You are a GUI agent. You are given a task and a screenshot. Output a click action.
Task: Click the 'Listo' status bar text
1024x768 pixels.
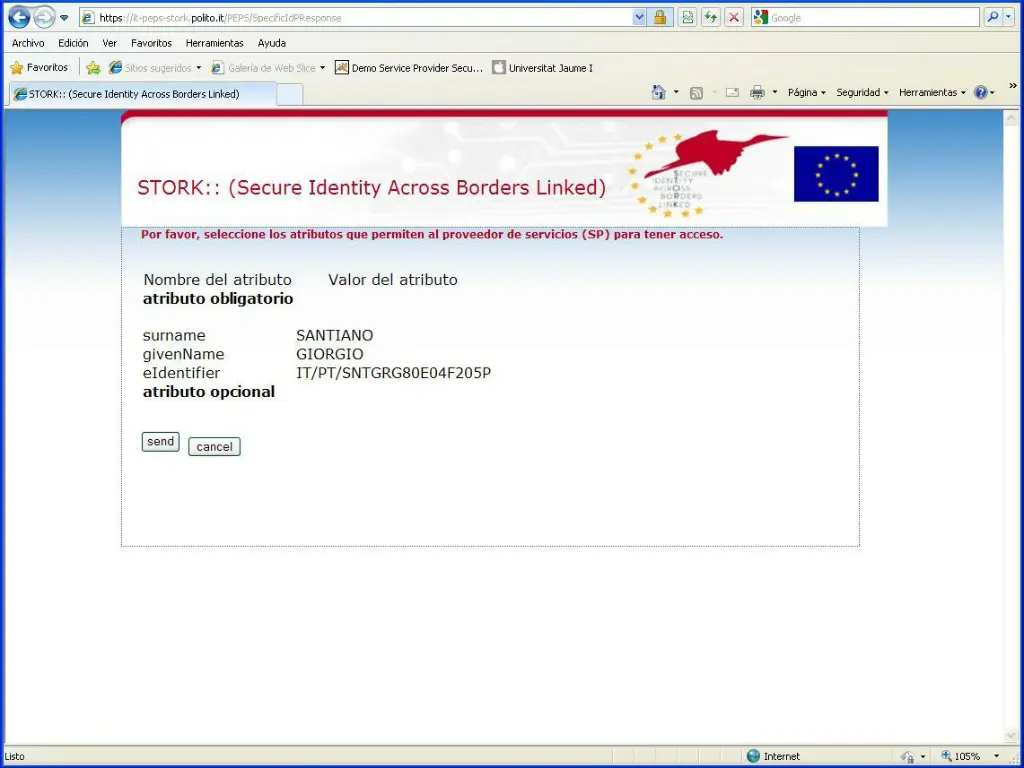pyautogui.click(x=14, y=757)
